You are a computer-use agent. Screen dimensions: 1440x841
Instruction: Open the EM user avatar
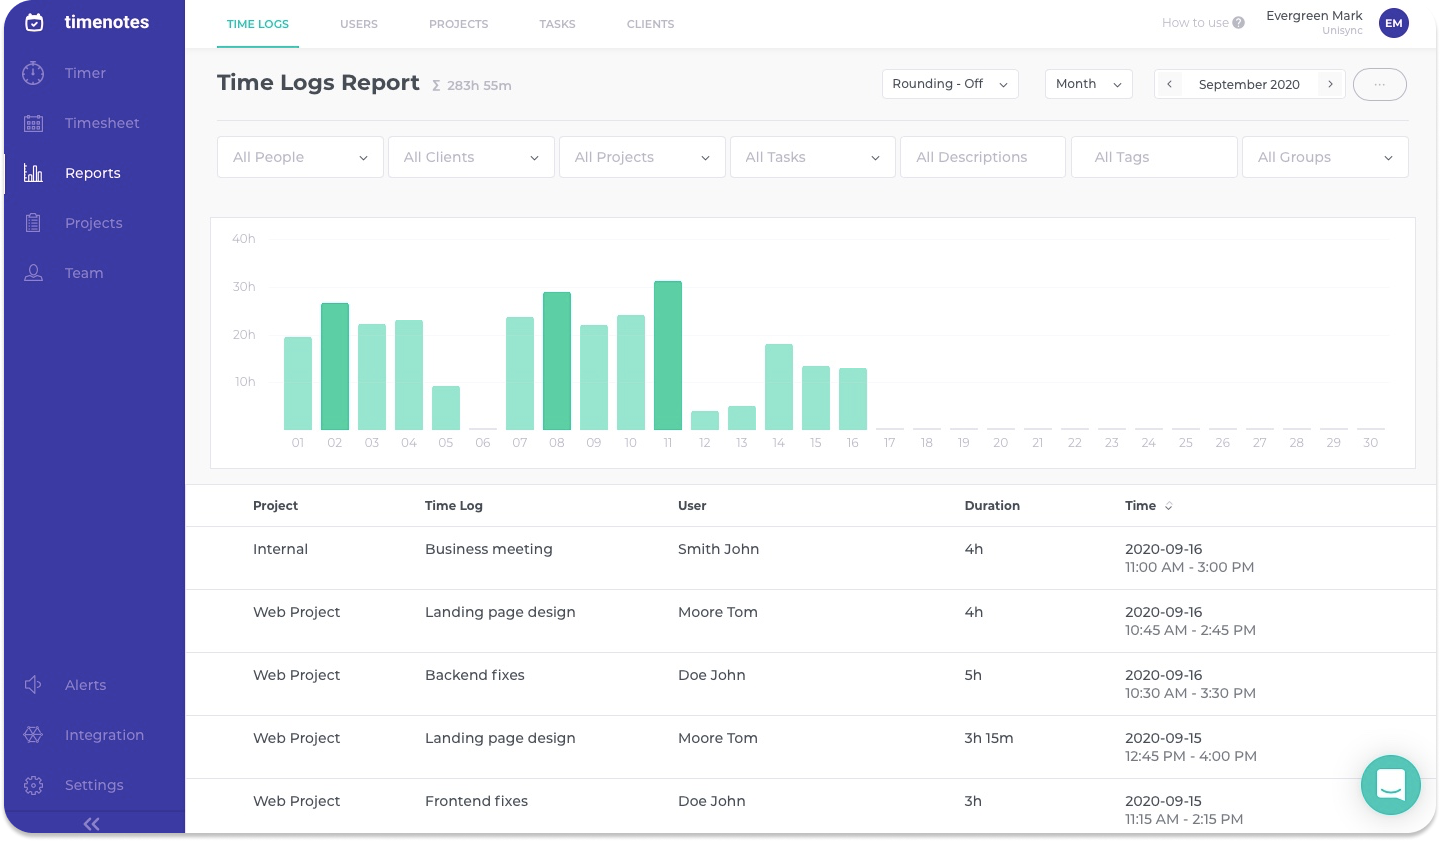point(1394,23)
